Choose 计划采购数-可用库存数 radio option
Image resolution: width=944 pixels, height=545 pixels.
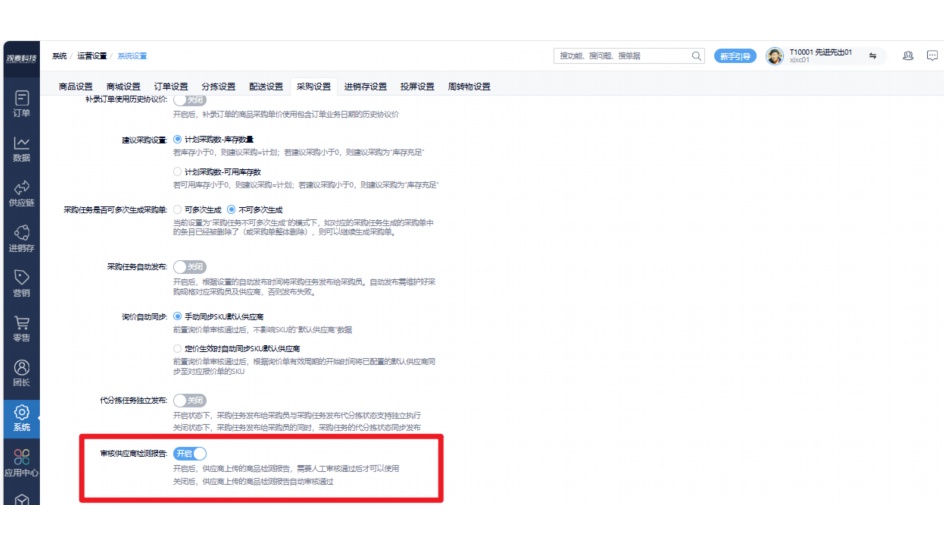[178, 172]
